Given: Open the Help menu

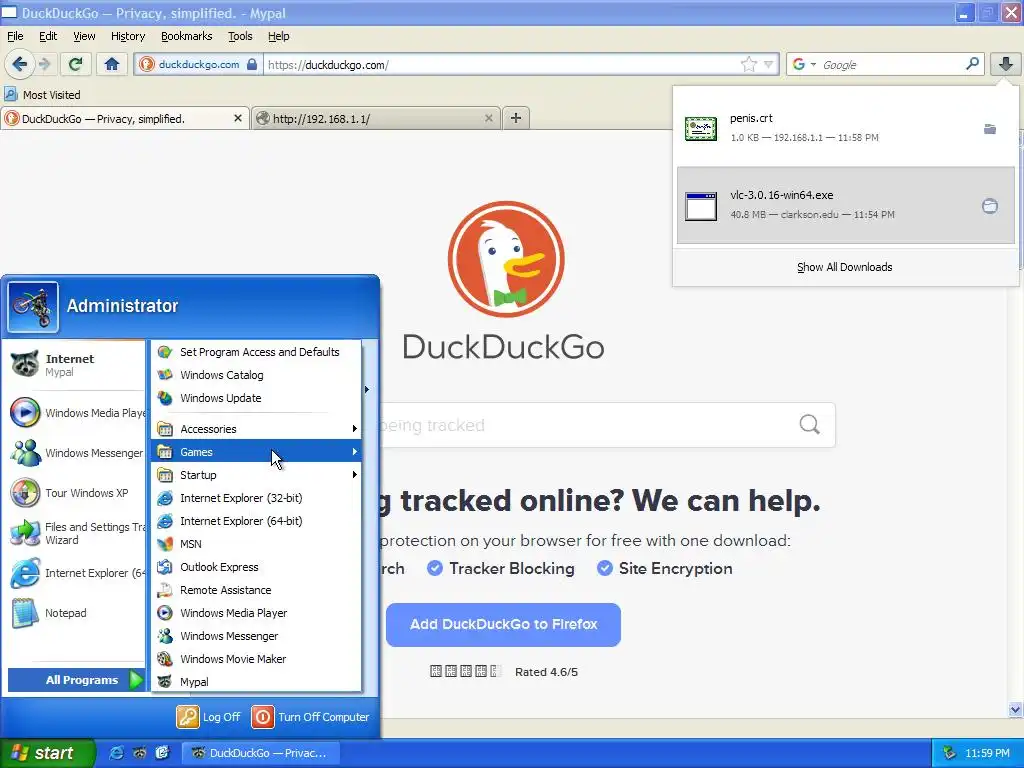Looking at the screenshot, I should [x=278, y=36].
